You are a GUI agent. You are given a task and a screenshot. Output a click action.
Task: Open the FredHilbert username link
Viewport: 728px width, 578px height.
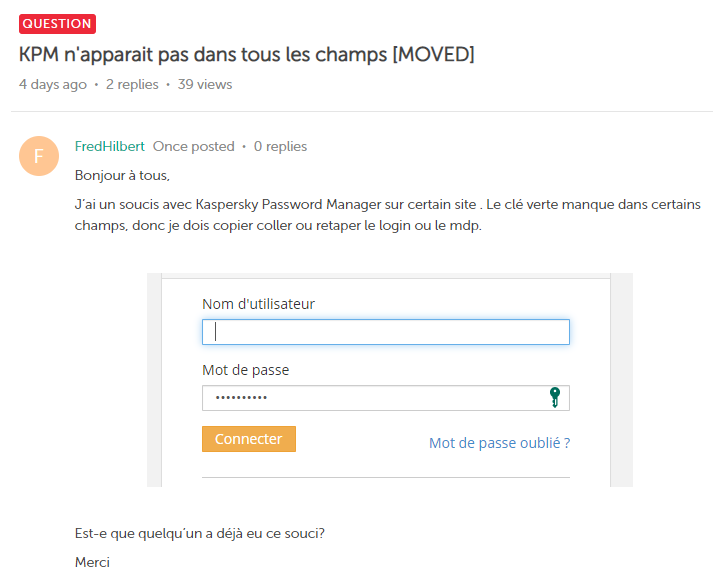click(x=110, y=146)
